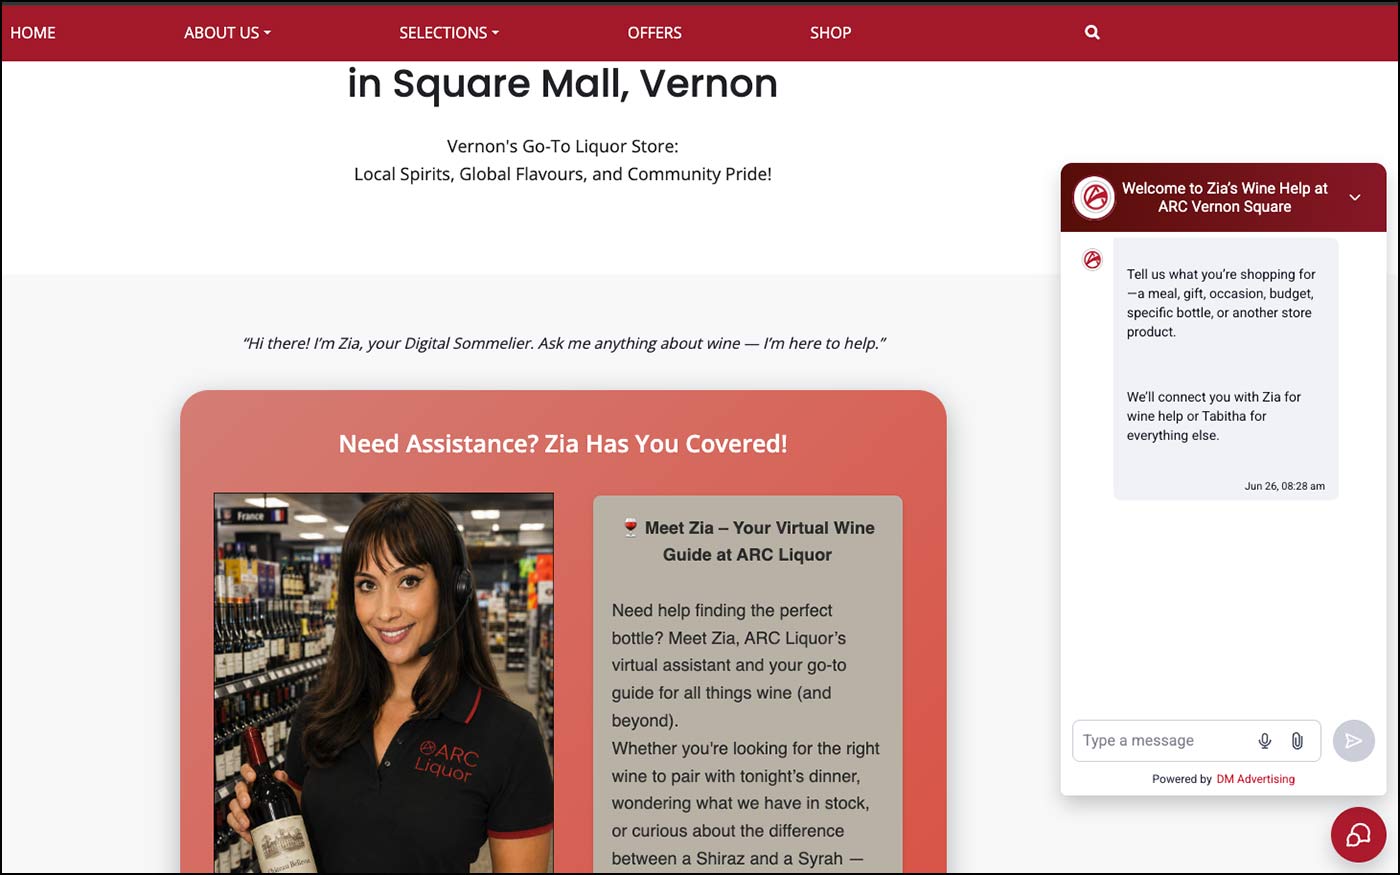
Task: Attach a file with the paperclip icon
Action: (1297, 741)
